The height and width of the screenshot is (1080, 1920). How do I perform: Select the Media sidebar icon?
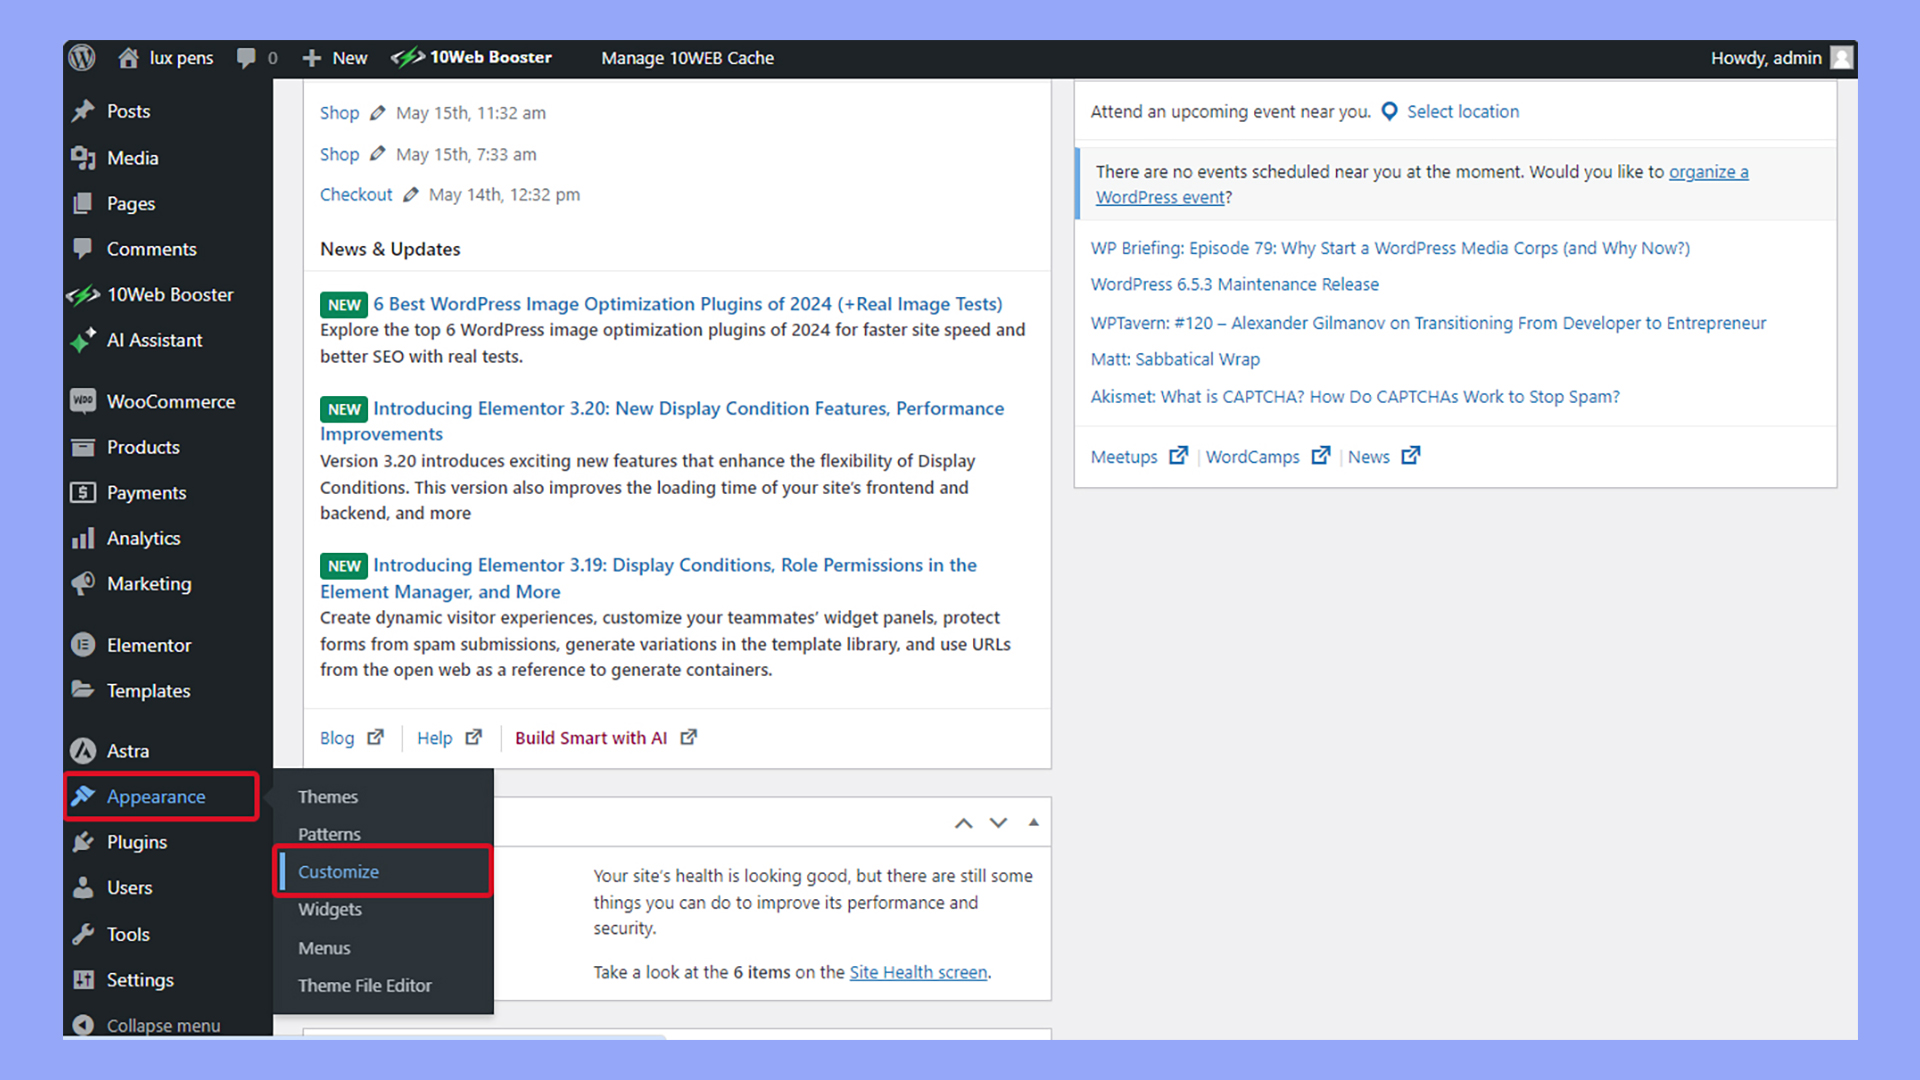click(x=84, y=158)
